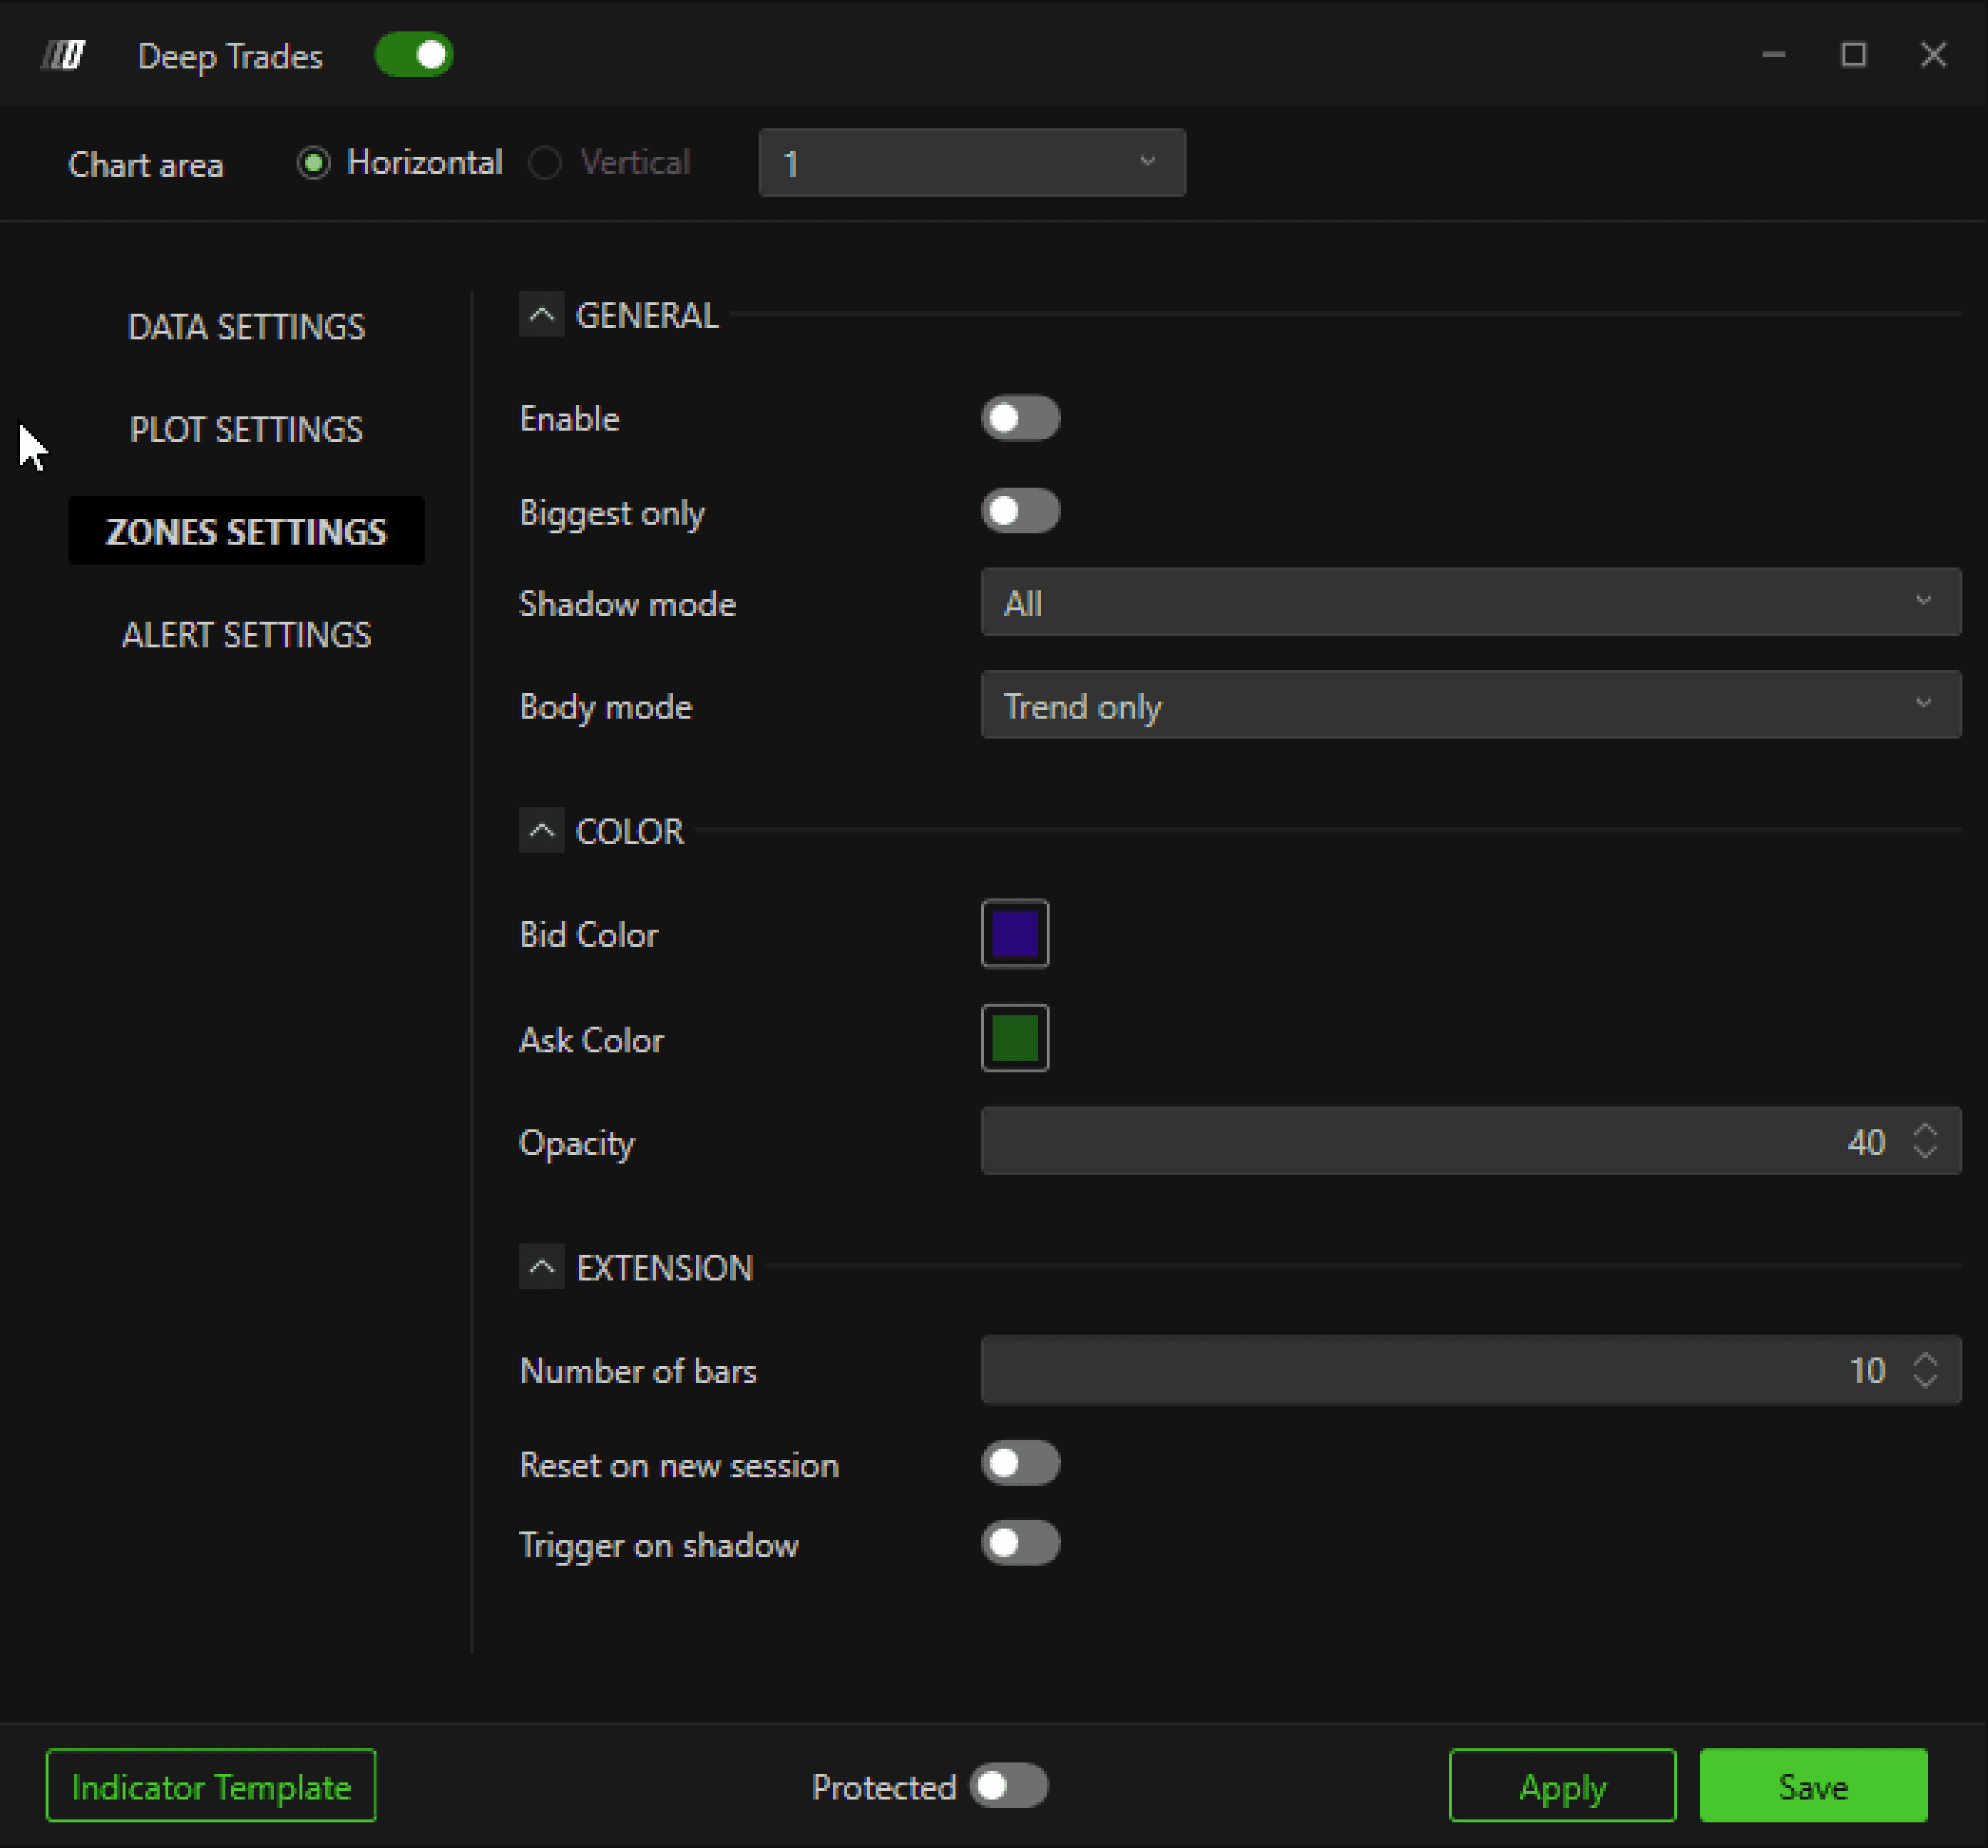Open the Indicator Template button

pos(211,1785)
